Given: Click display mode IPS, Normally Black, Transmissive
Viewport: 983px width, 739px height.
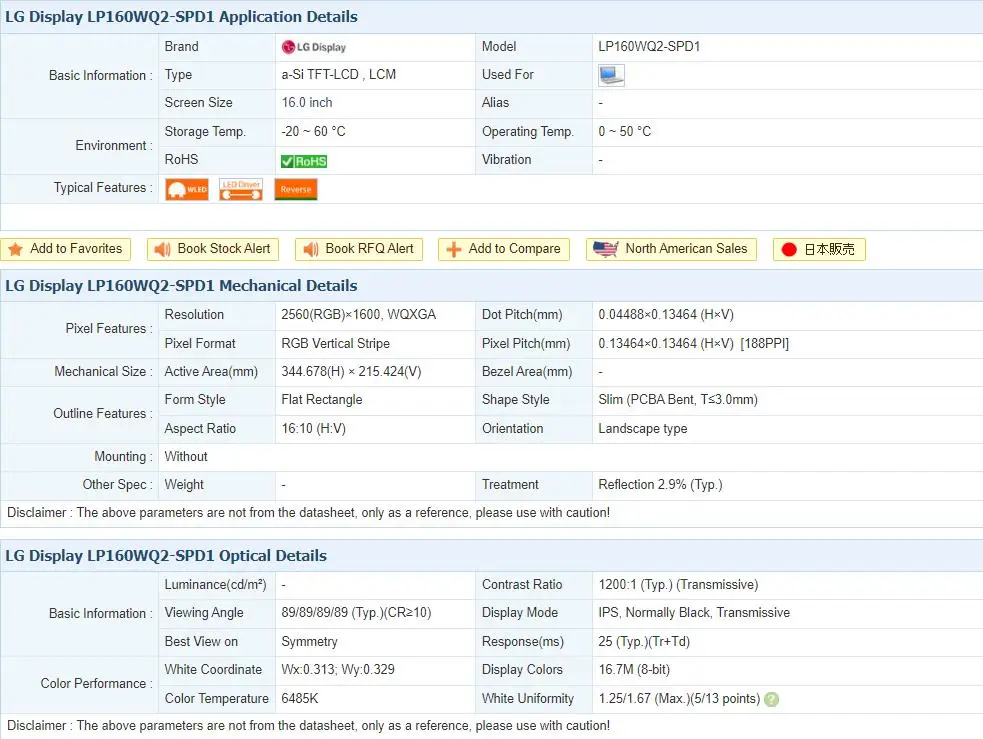Looking at the screenshot, I should click(x=694, y=613).
